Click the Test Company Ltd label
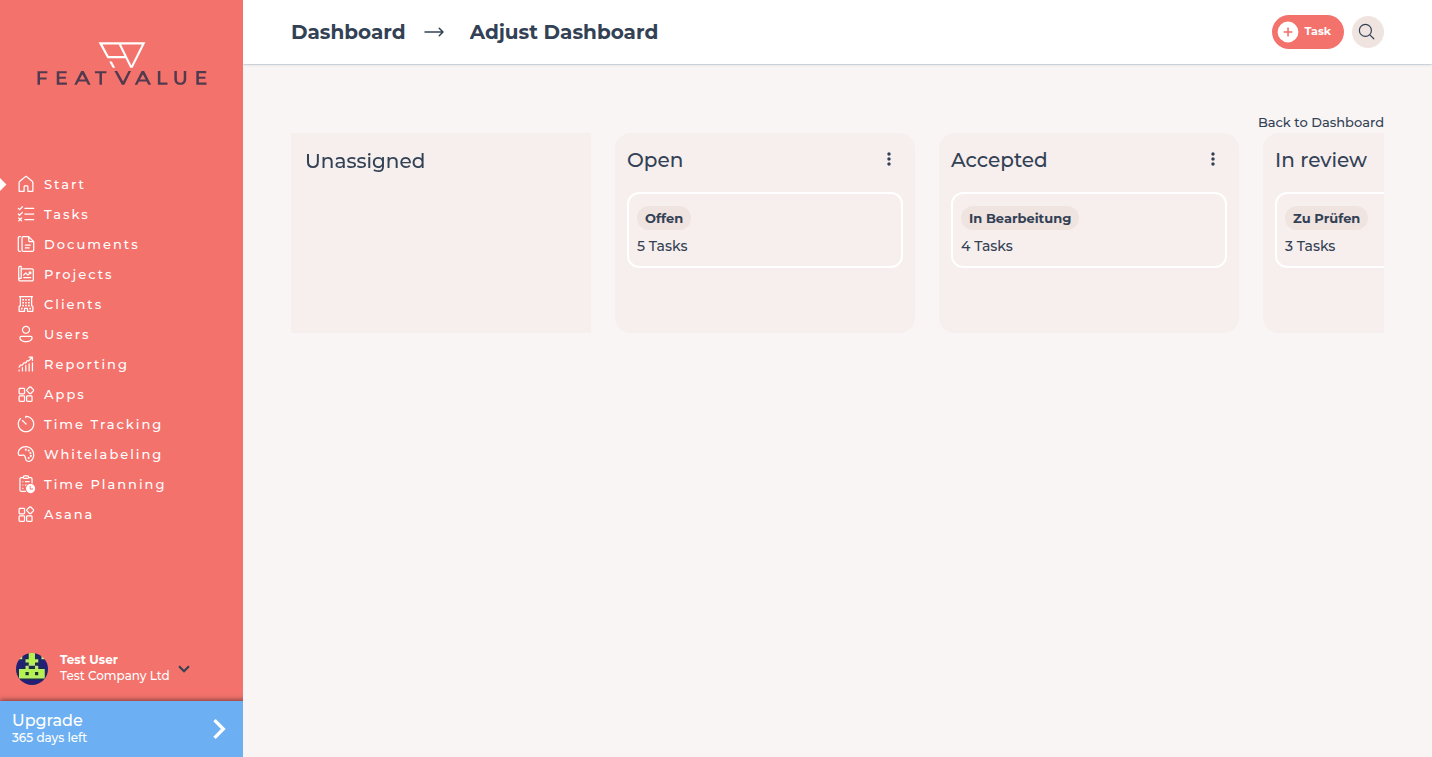This screenshot has height=757, width=1432. (x=114, y=676)
